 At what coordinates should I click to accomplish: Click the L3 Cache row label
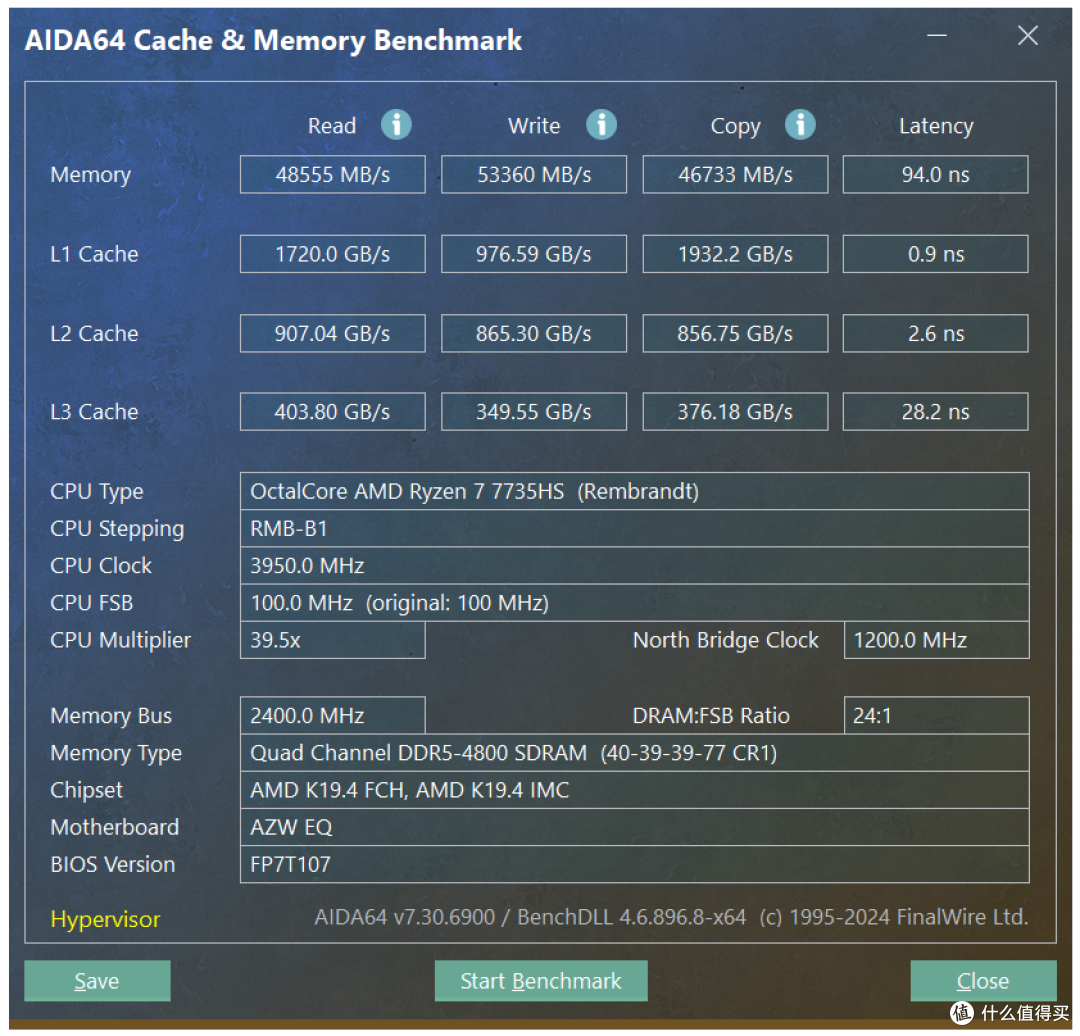click(x=94, y=412)
